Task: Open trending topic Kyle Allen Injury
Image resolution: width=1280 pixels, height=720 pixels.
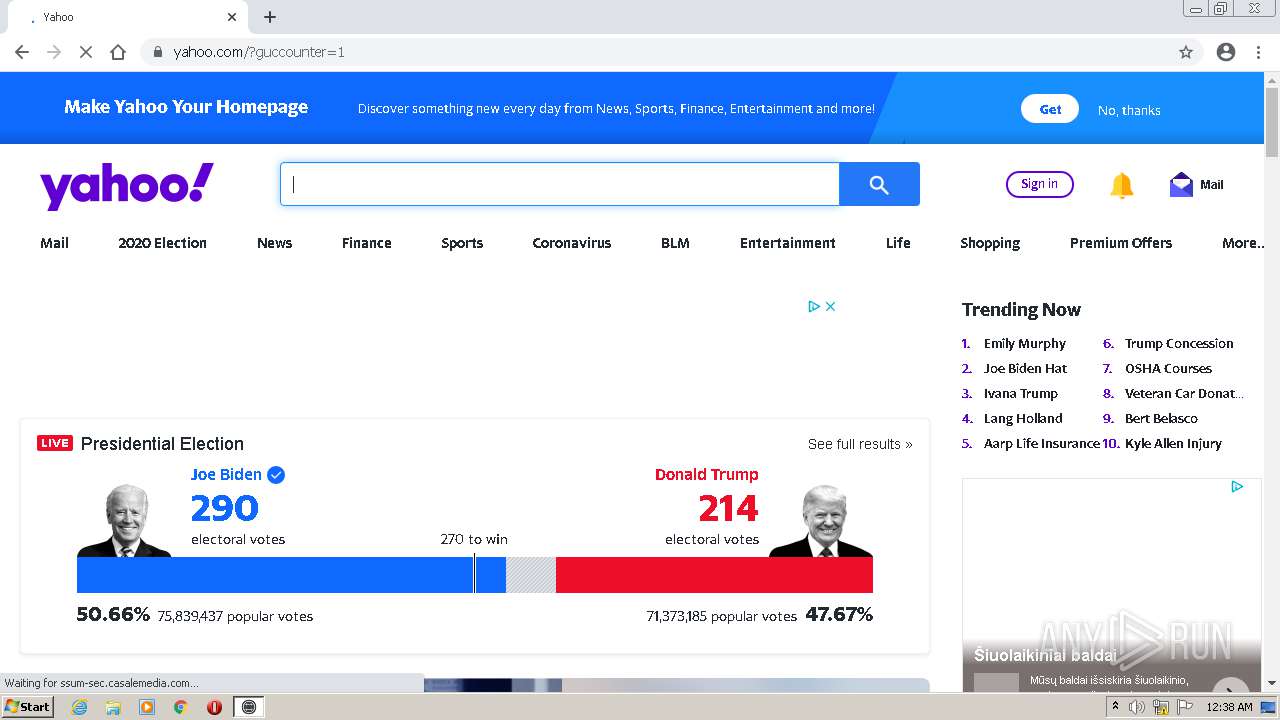Action: pyautogui.click(x=1173, y=443)
